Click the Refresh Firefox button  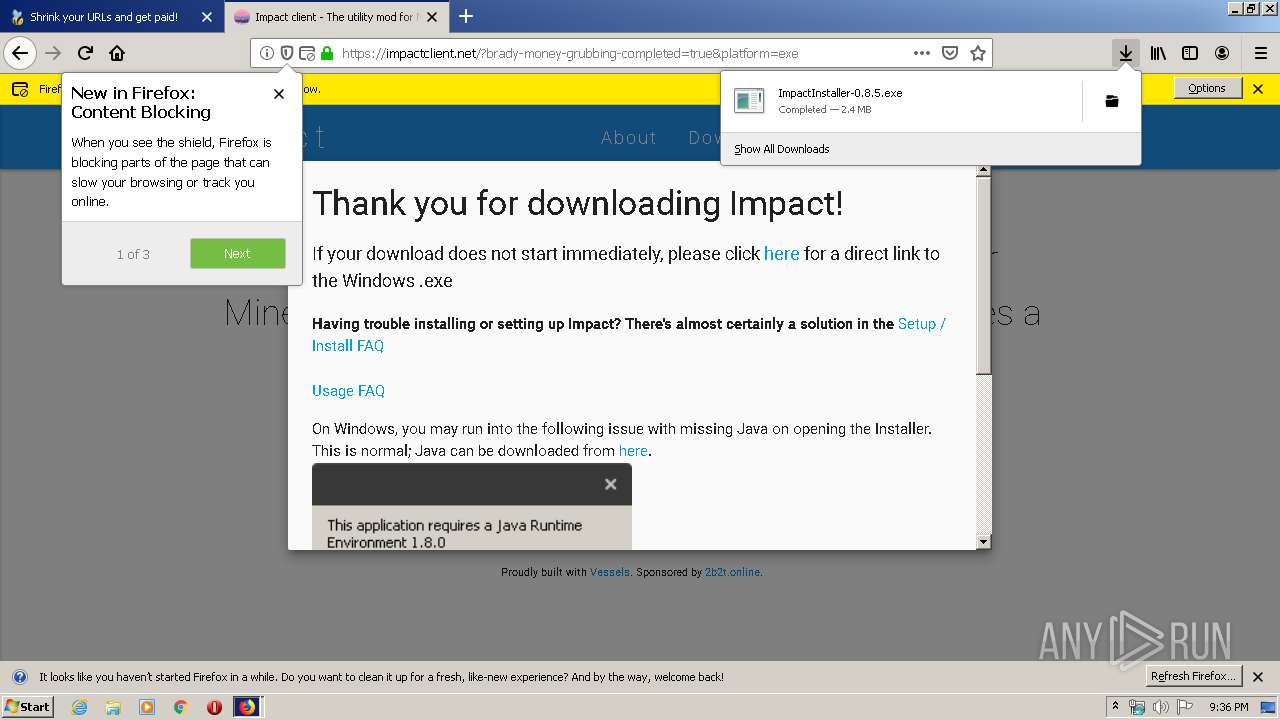[1194, 676]
